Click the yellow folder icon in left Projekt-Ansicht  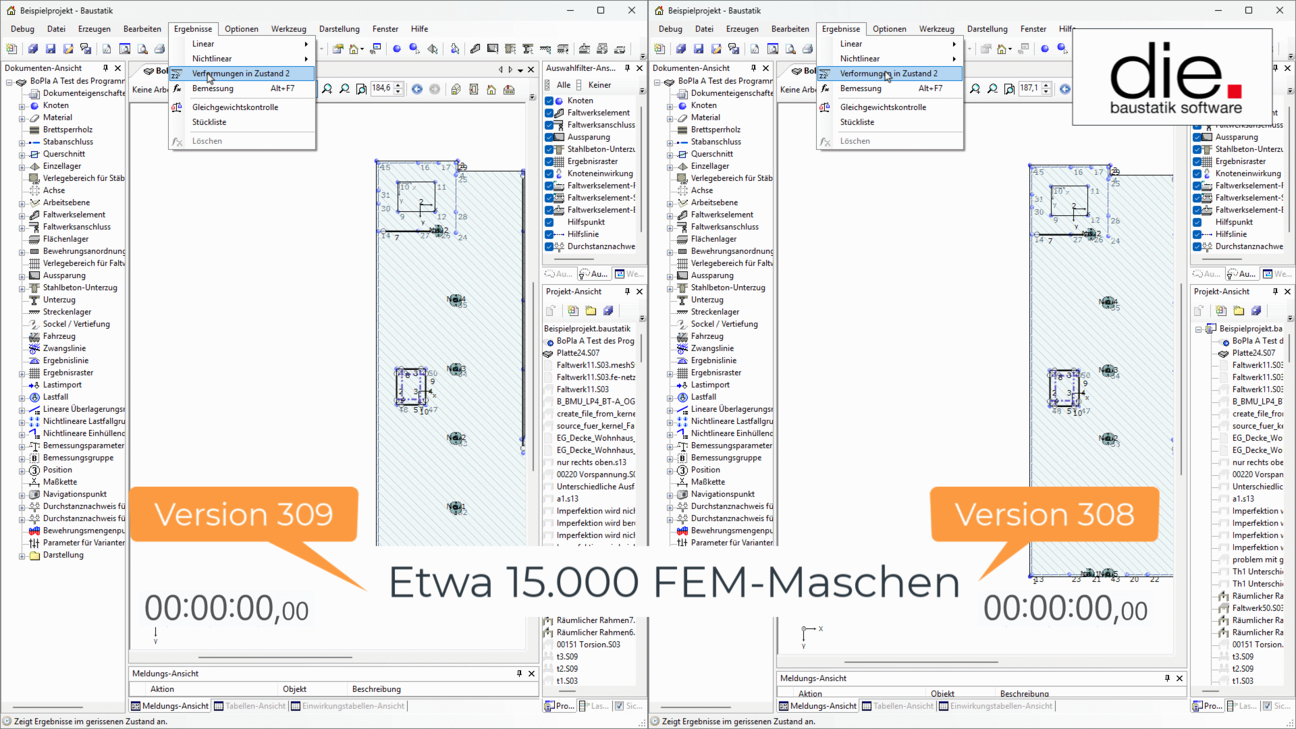[591, 311]
